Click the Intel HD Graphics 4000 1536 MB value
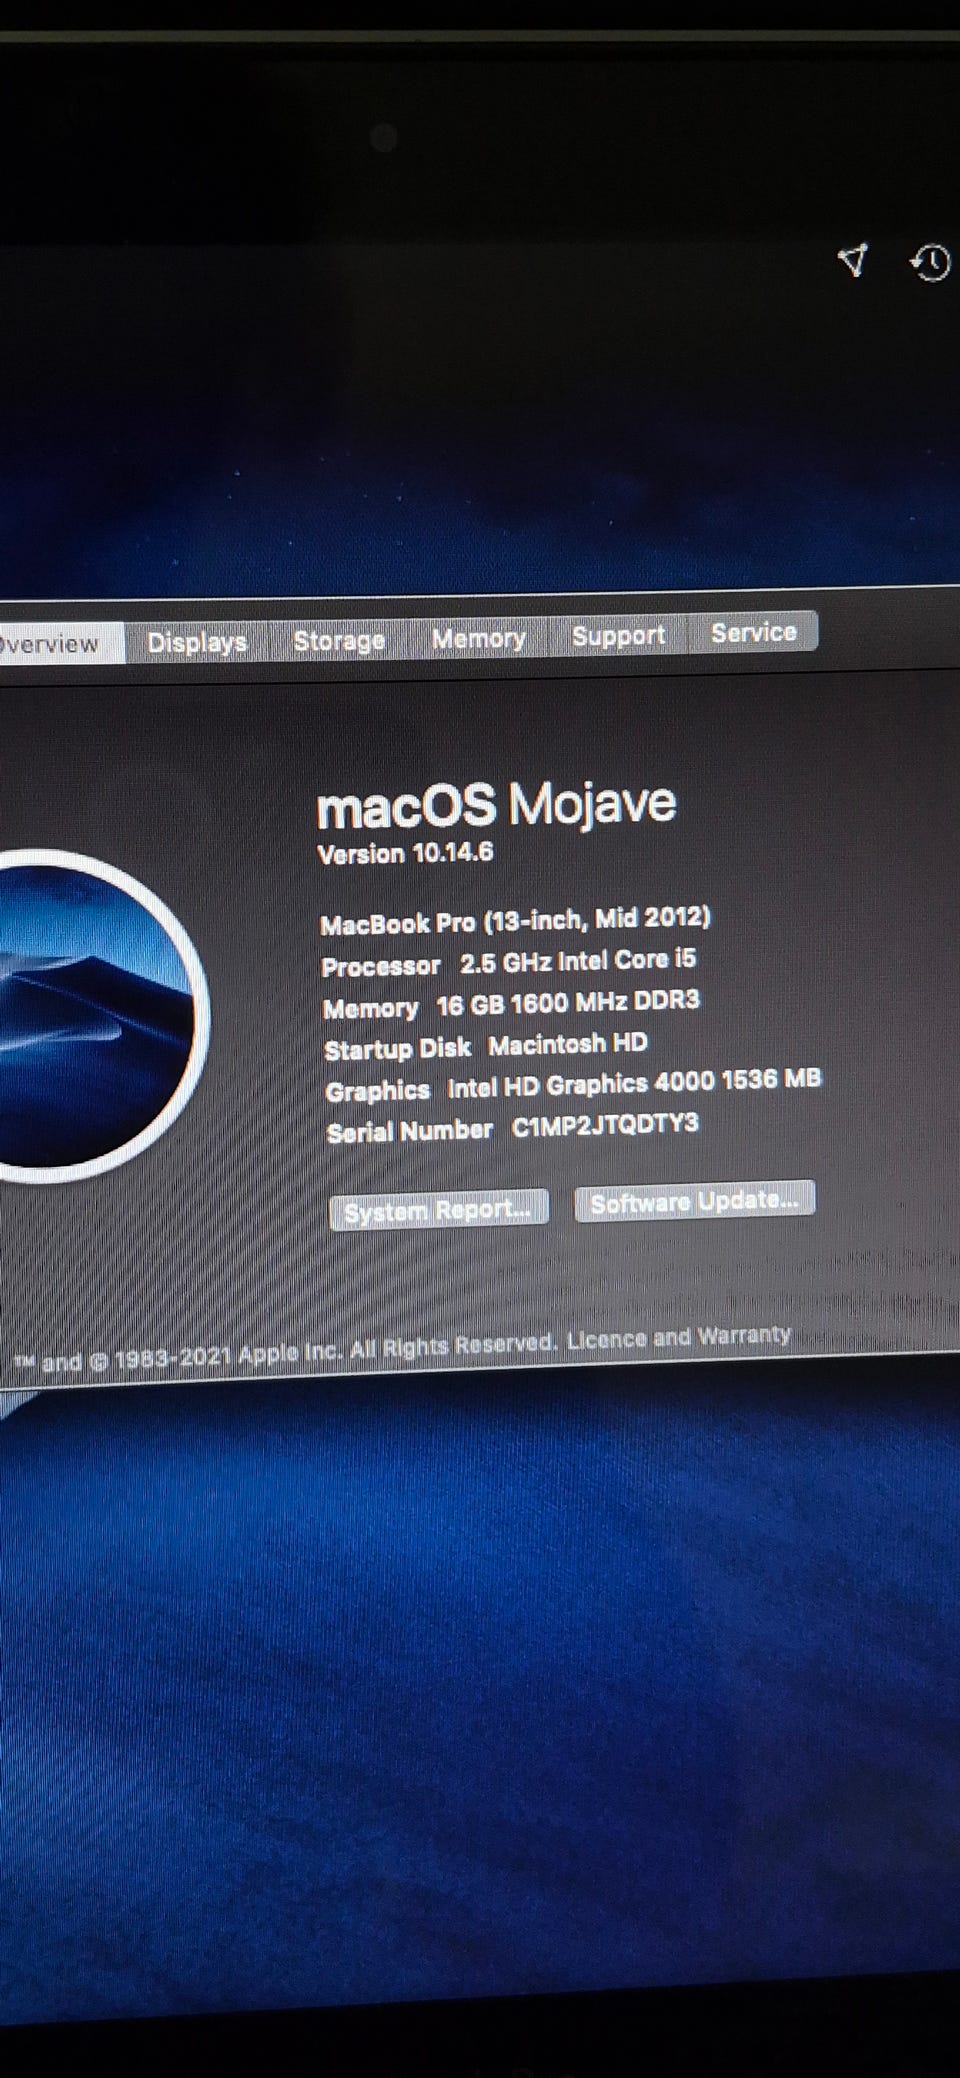Screen dimensions: 960x2078 click(634, 1084)
